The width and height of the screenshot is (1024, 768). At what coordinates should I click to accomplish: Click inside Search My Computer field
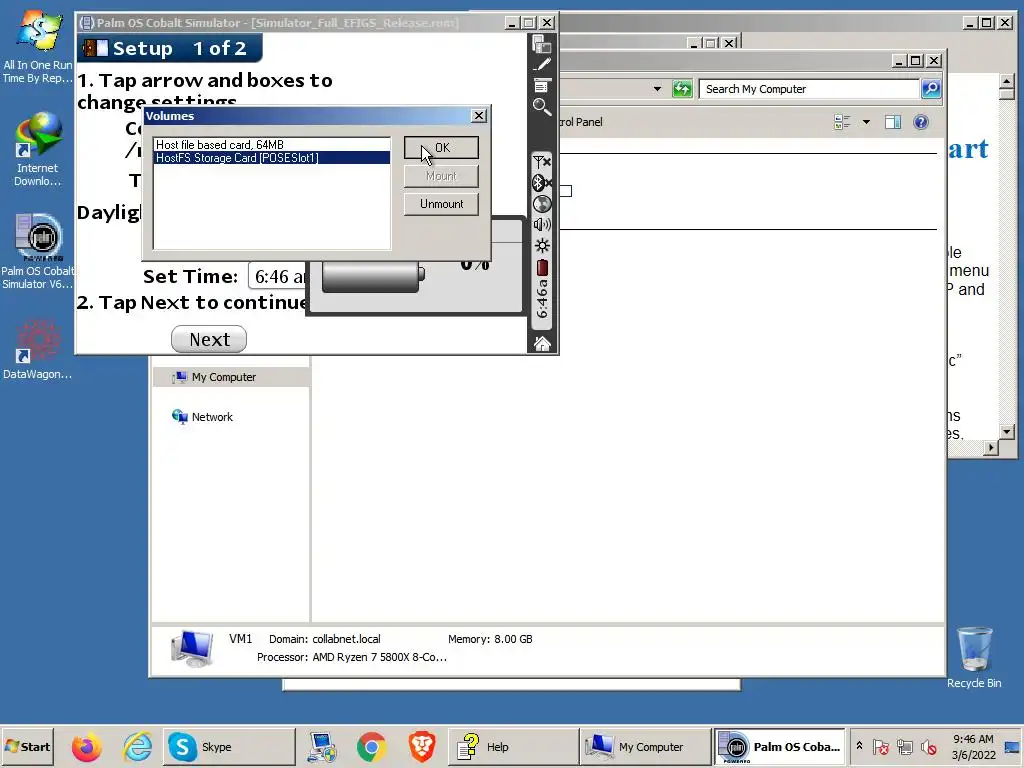pos(808,89)
